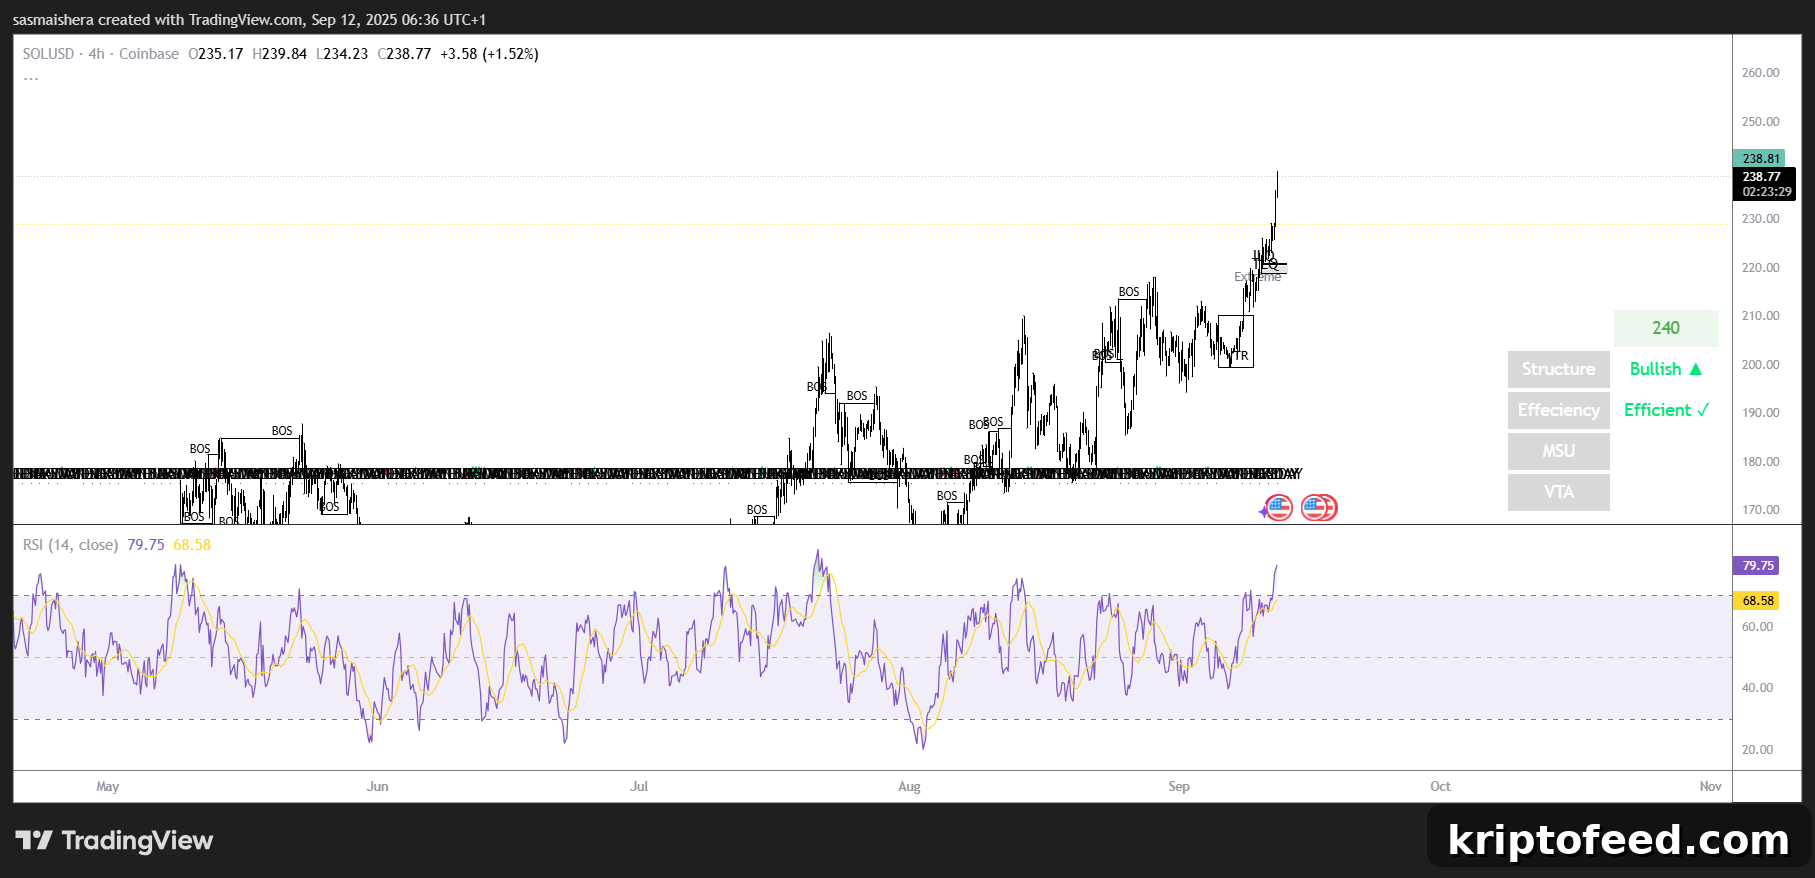This screenshot has height=878, width=1815.
Task: Click the MSU cell in the table
Action: coord(1559,451)
